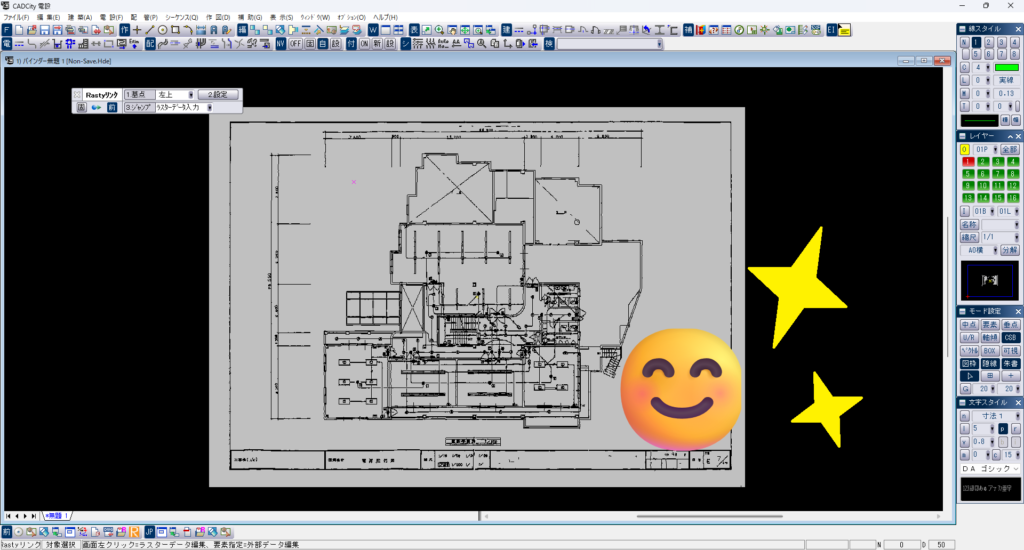
Task: Open the AO横 paper size dropdown
Action: point(980,250)
